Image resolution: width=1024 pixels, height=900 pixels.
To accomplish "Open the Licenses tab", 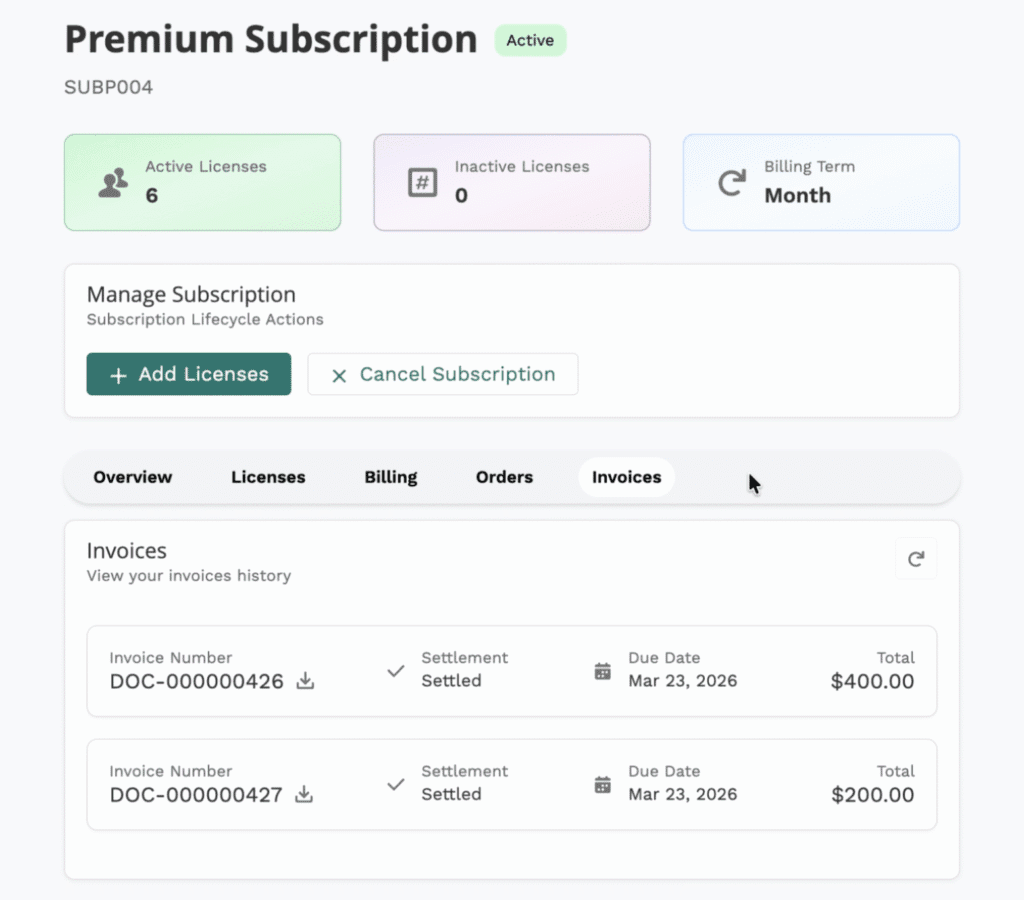I will pyautogui.click(x=268, y=477).
